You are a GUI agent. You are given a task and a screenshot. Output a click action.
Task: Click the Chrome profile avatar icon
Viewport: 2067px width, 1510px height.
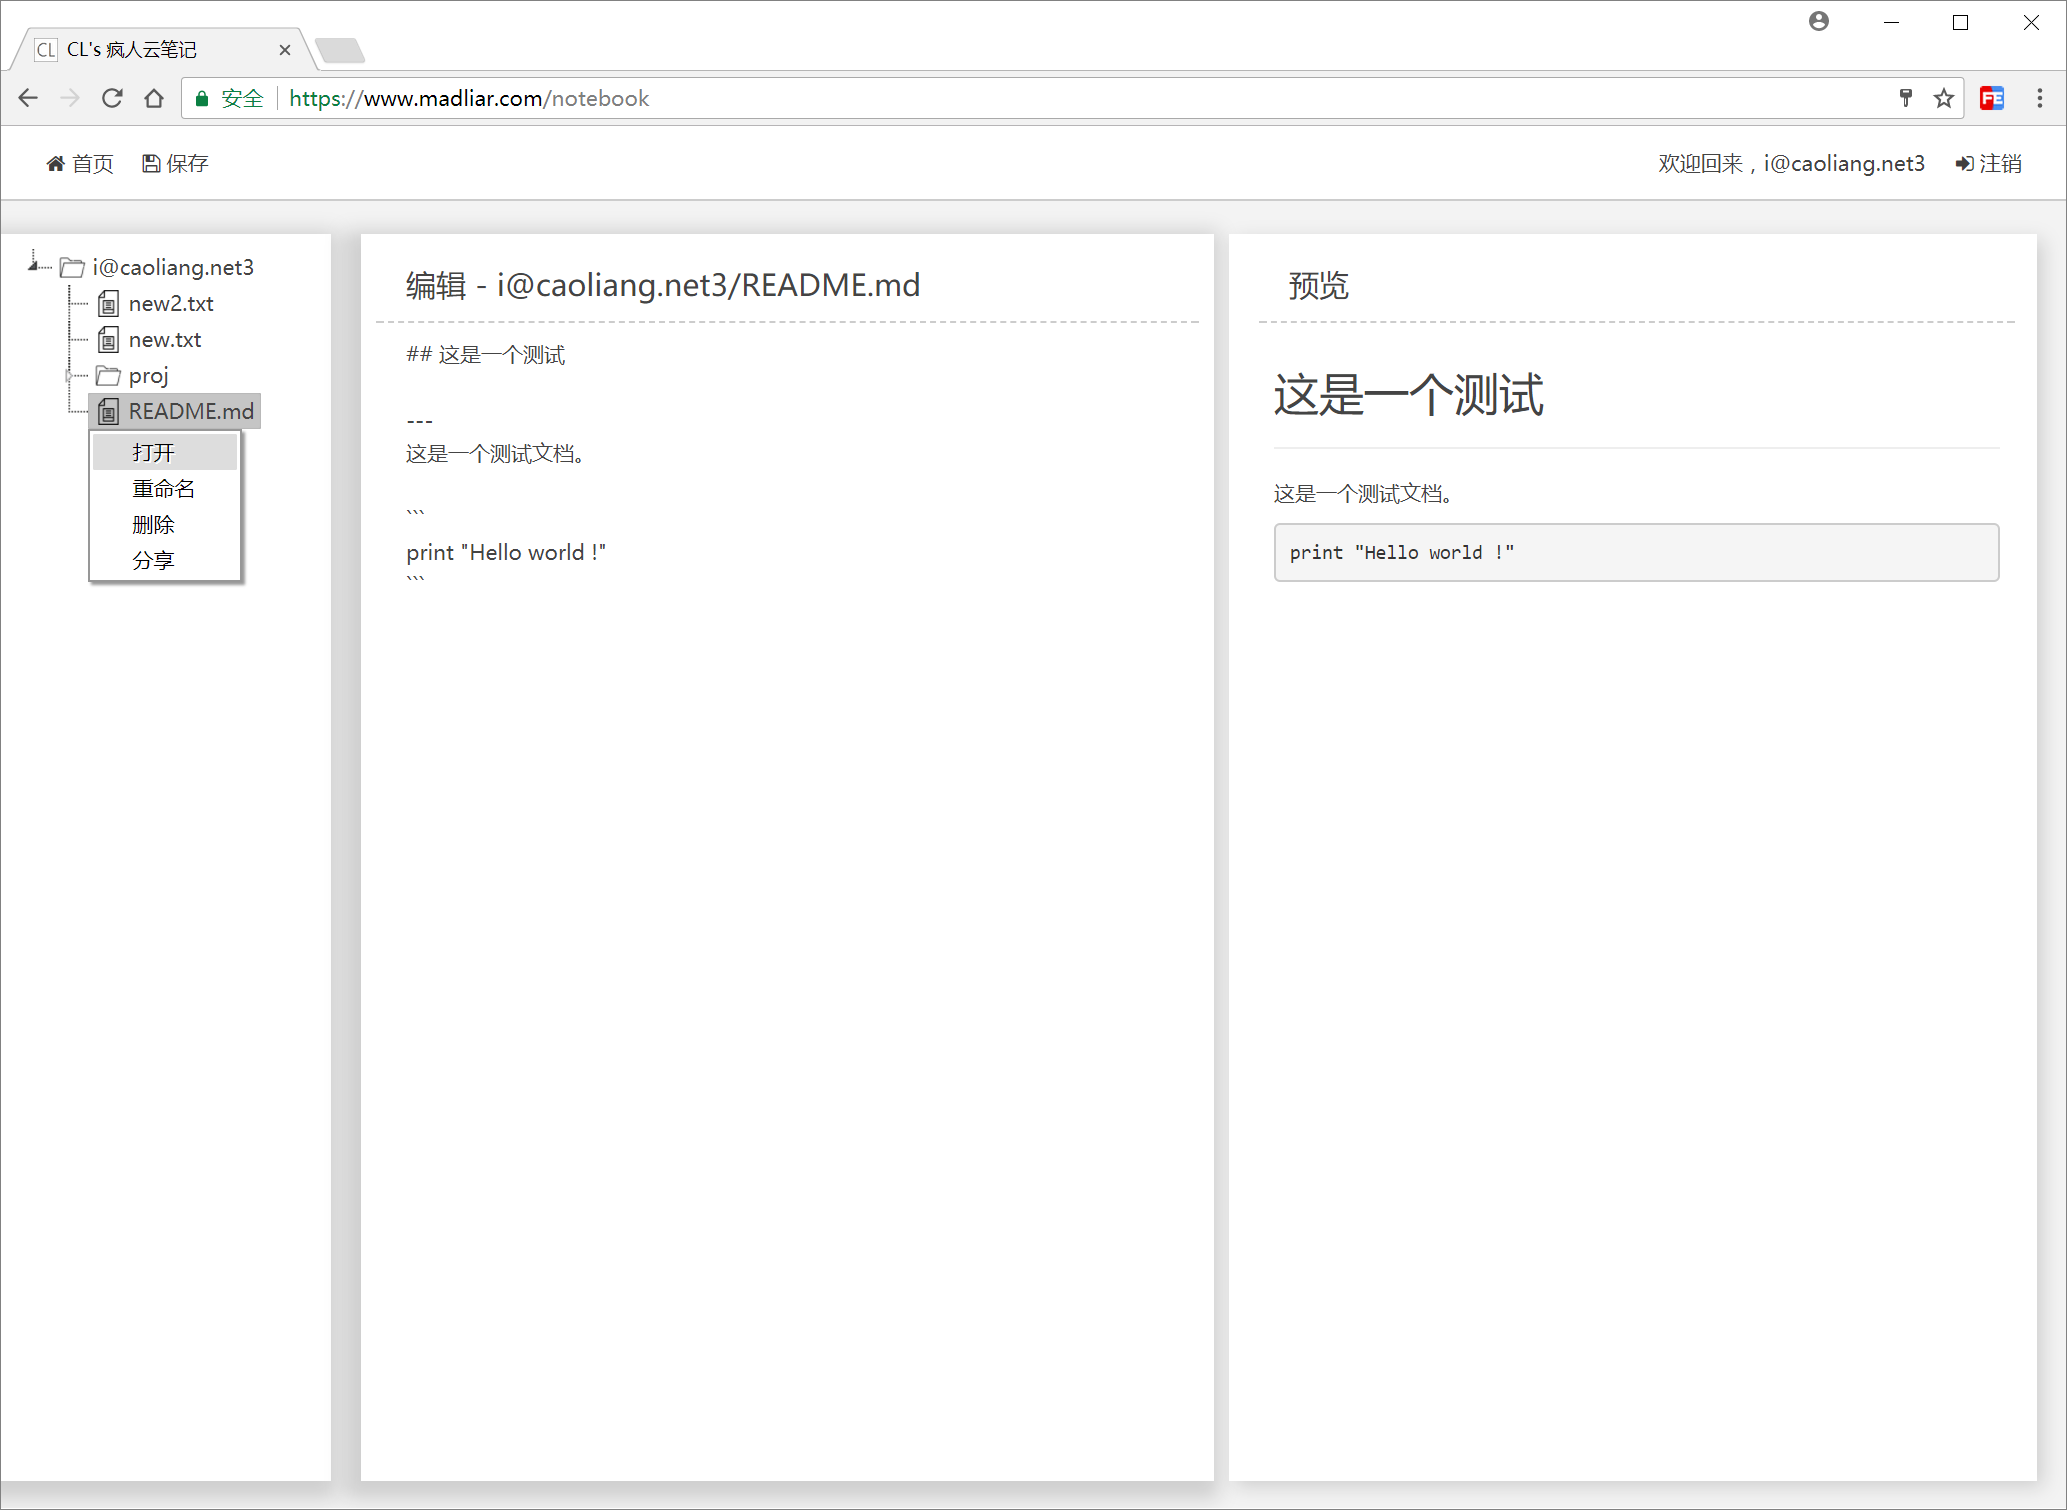coord(1819,21)
